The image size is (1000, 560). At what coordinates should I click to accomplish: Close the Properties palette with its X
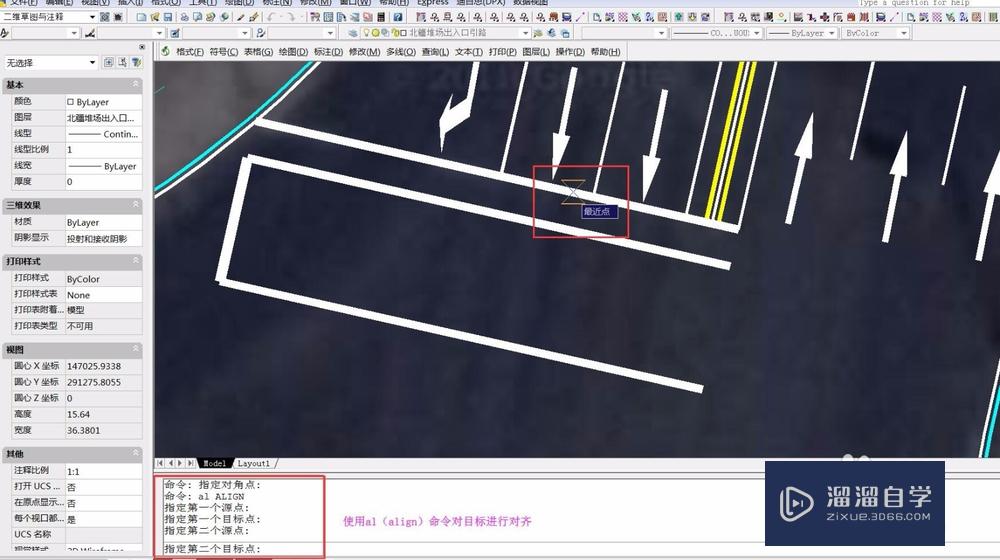tap(142, 47)
